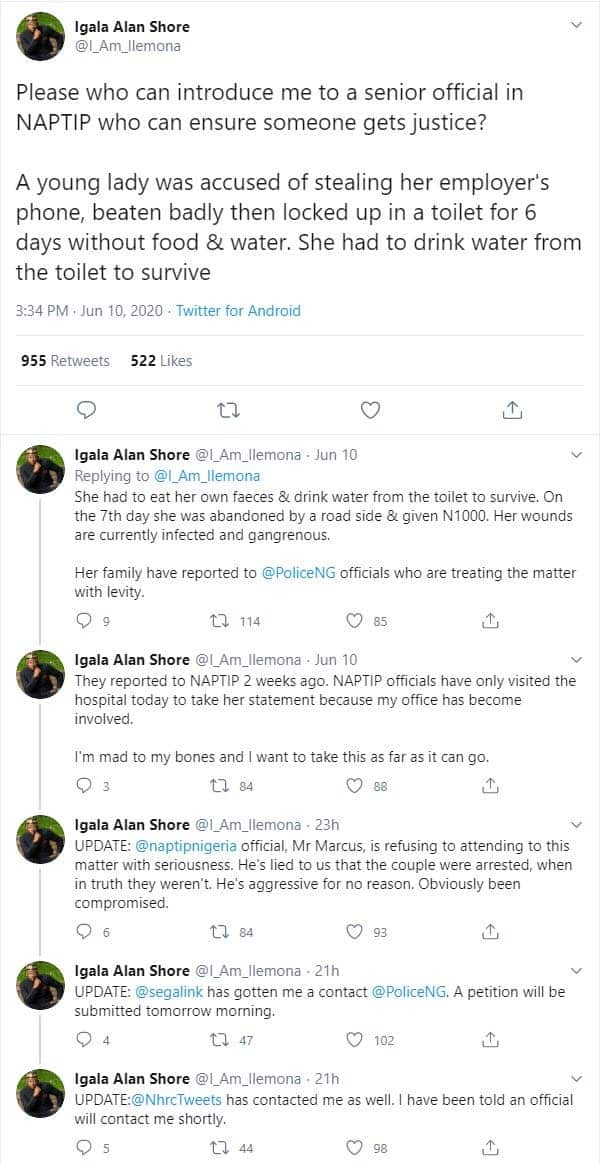Like the main tweet with heart icon
Screen dimensions: 602x1165
coord(370,409)
